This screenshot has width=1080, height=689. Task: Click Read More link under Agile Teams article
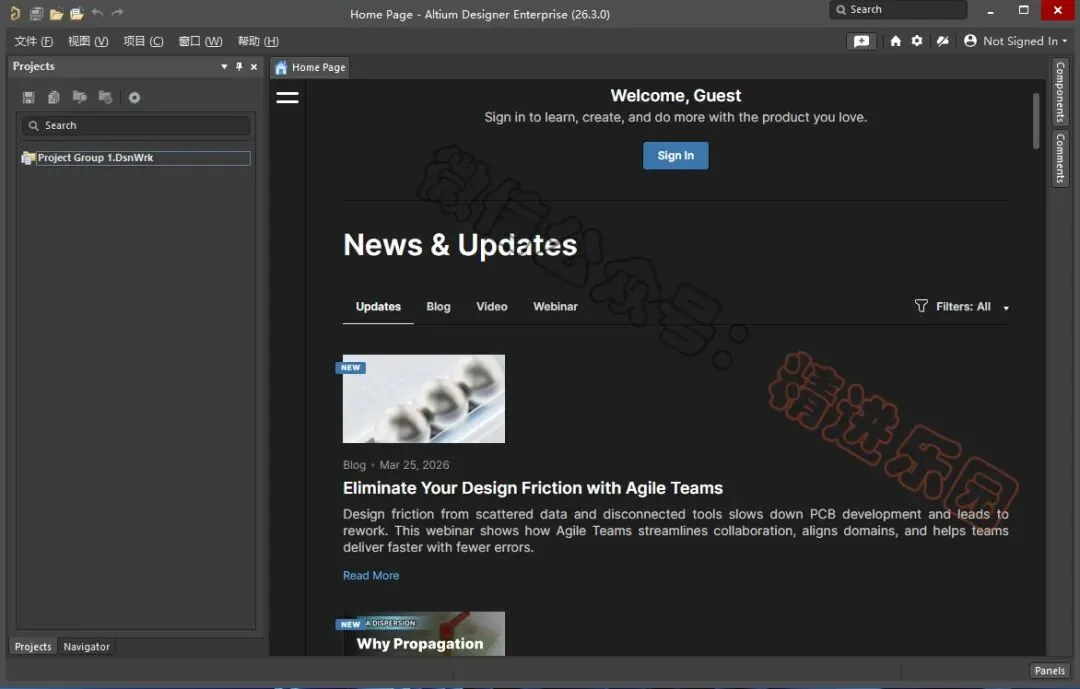pos(371,575)
